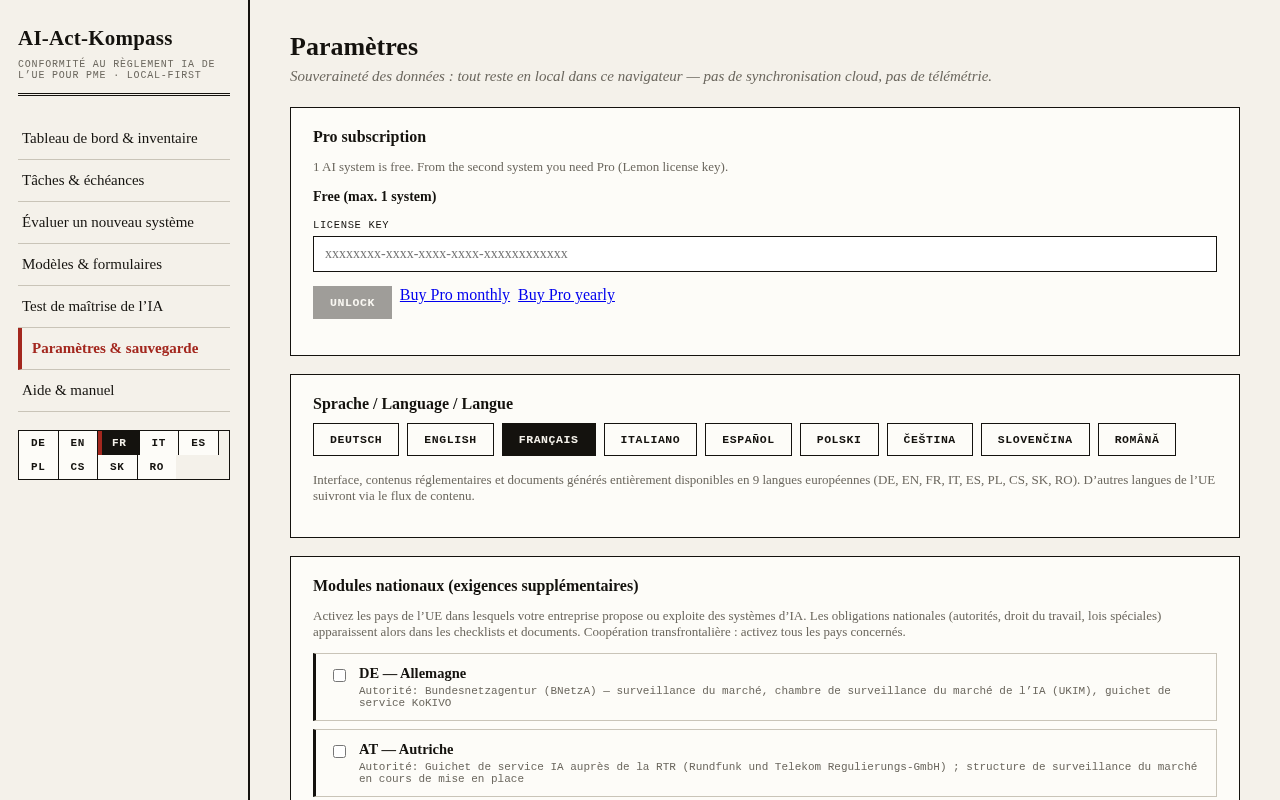Click the License key input field
The height and width of the screenshot is (800, 1280).
coord(765,254)
